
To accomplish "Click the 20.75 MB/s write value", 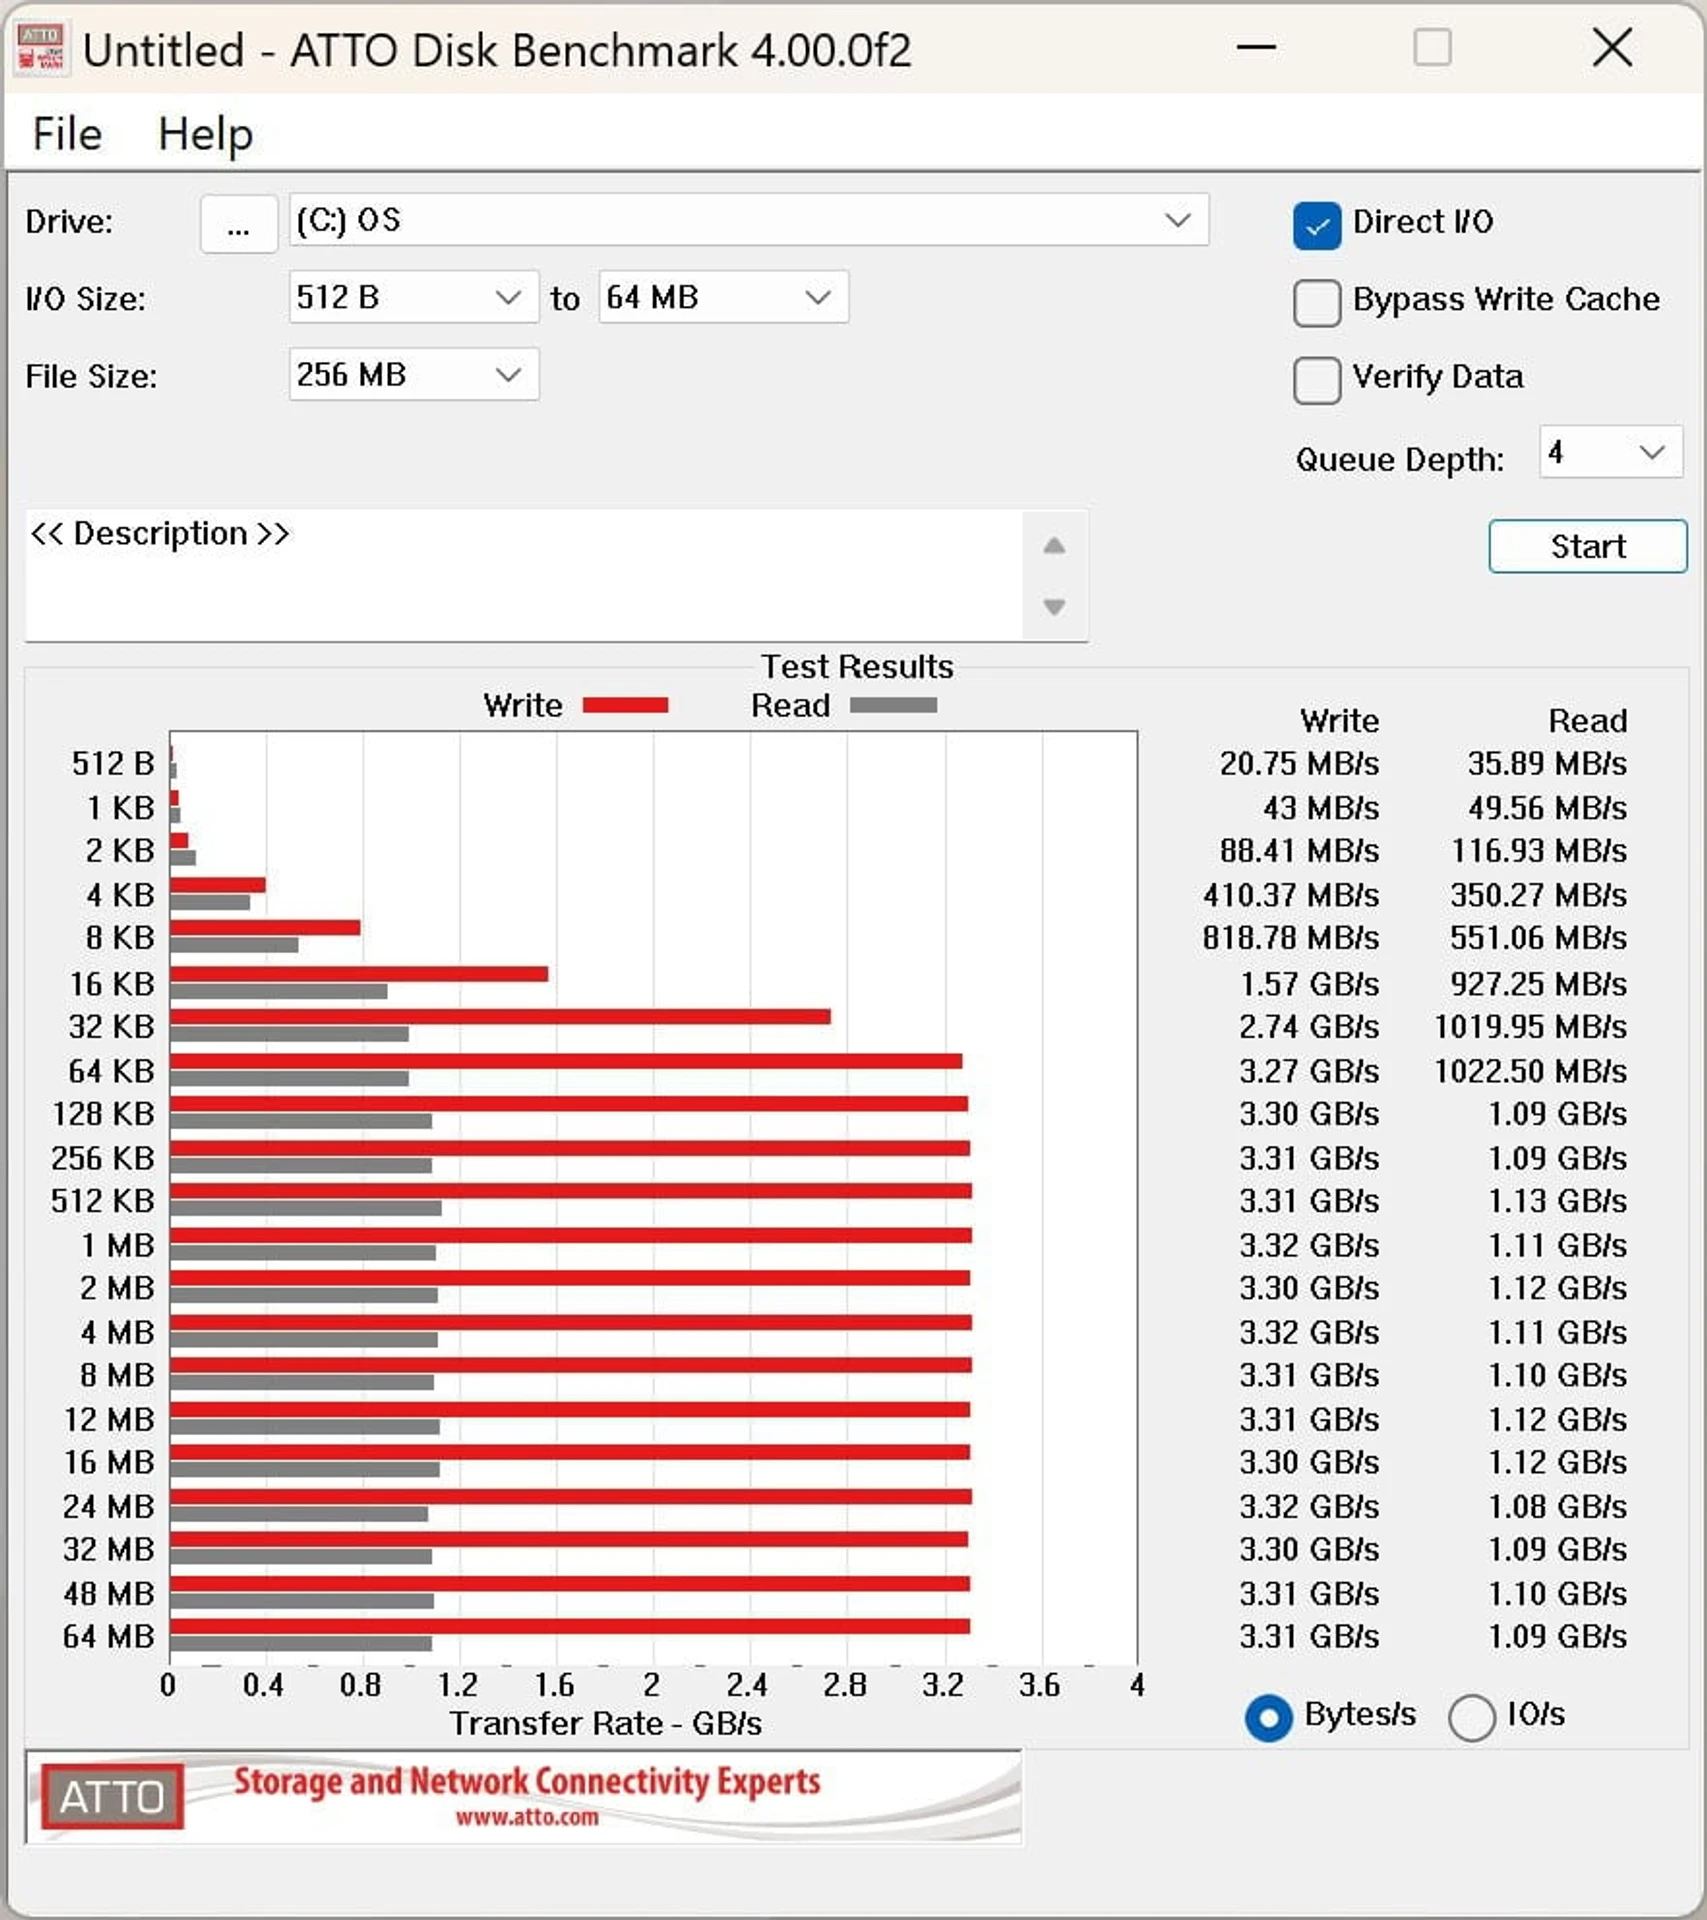I will 1299,764.
